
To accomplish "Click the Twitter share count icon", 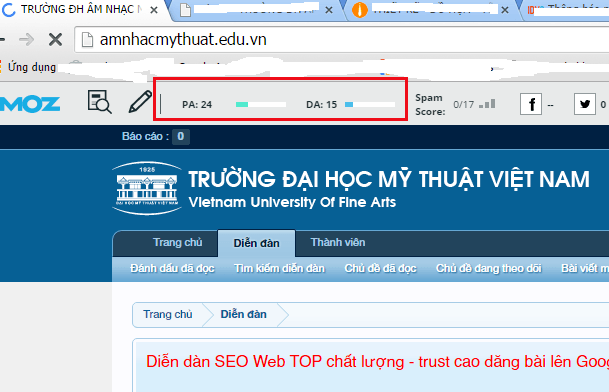I will 585,104.
